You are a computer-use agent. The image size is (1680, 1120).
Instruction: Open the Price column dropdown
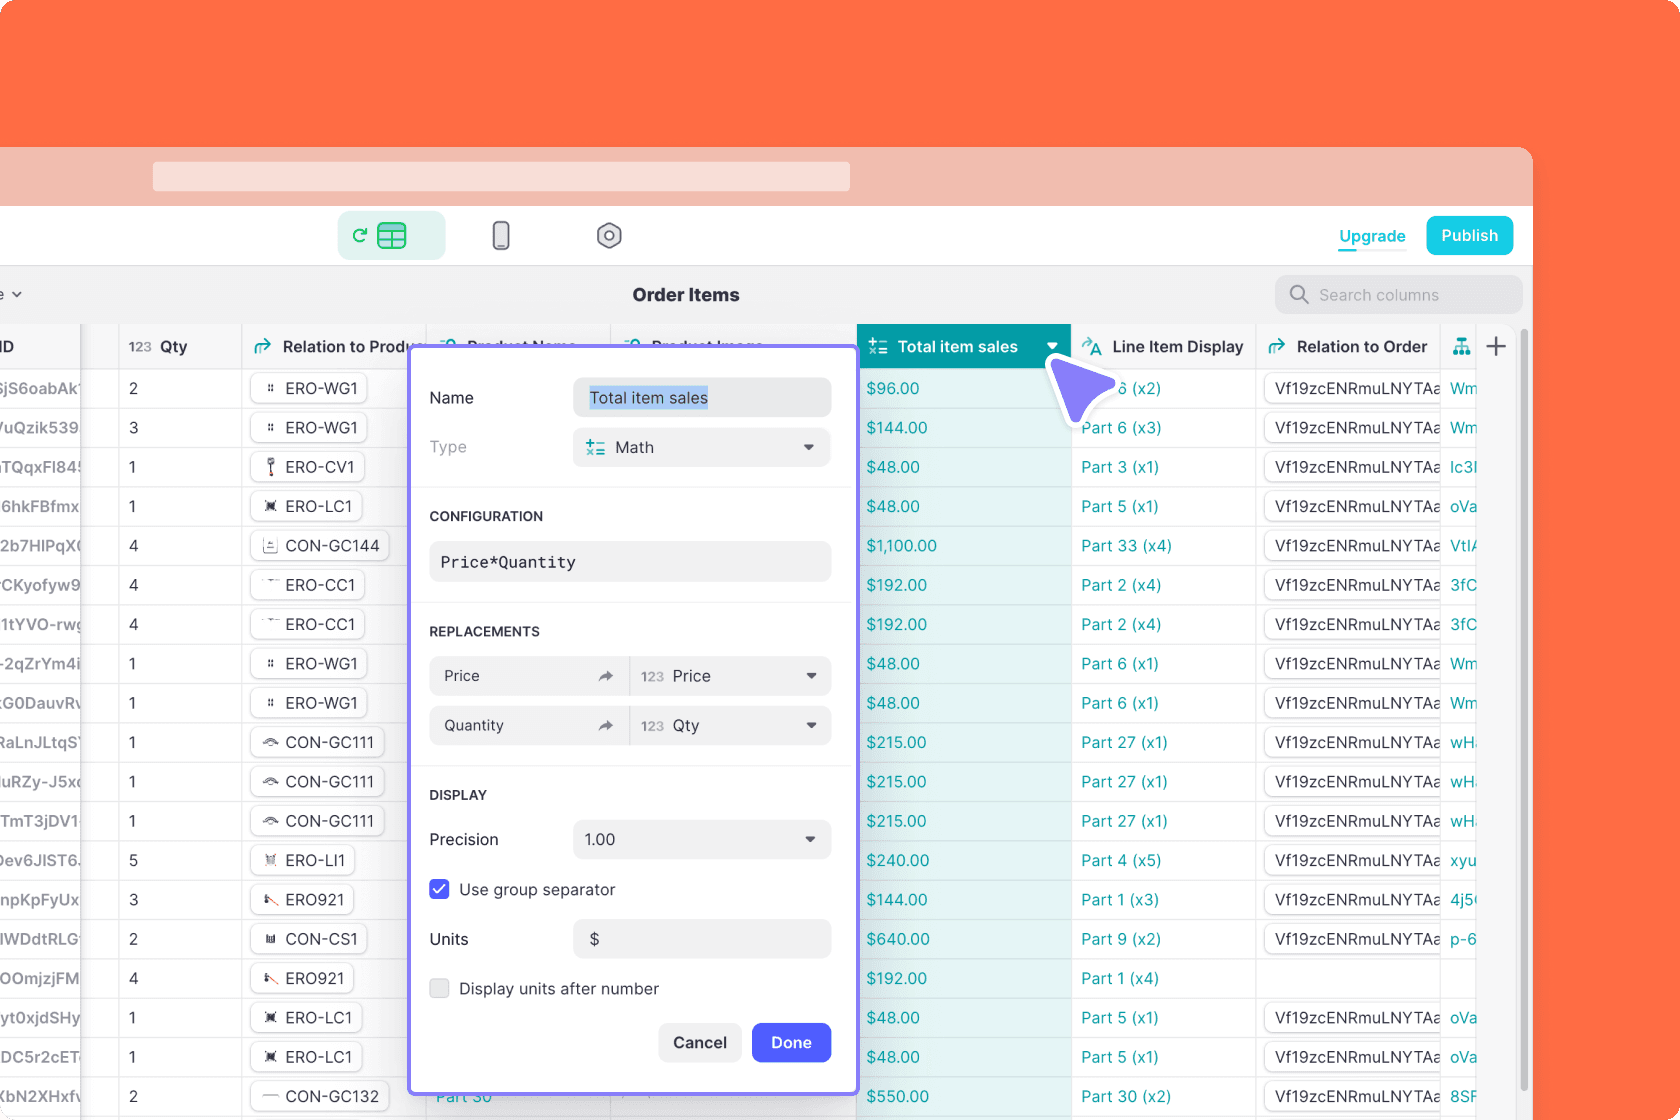click(730, 676)
